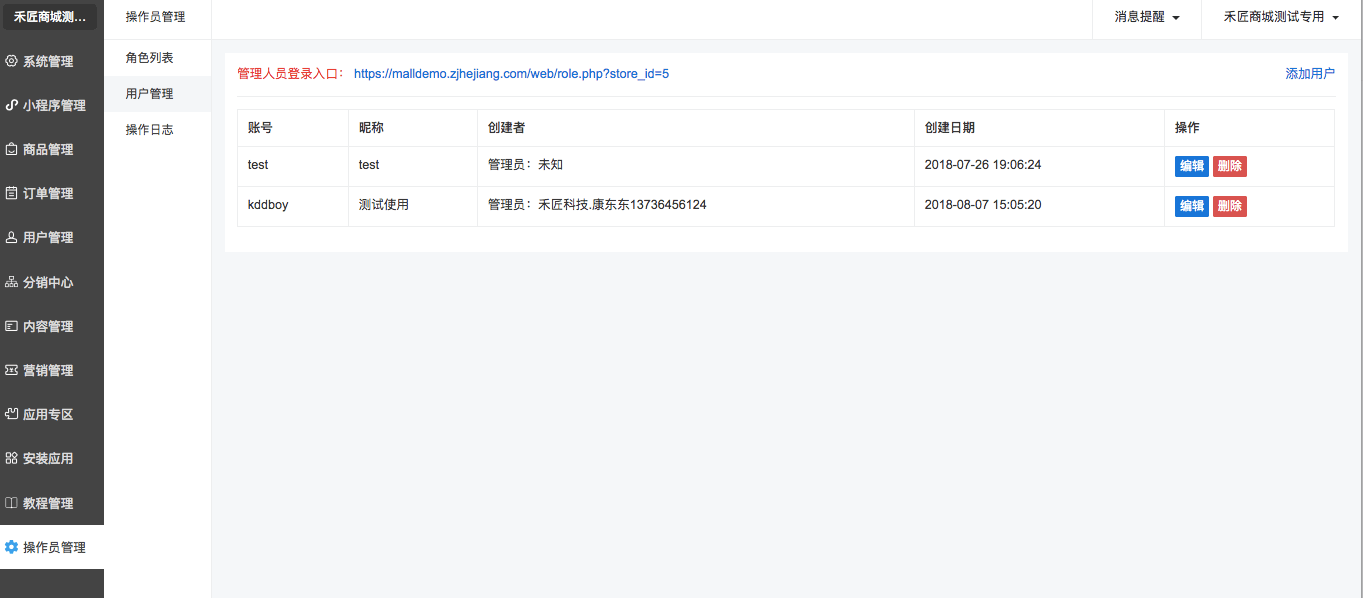
Task: Click the 操作员管理 page heading
Action: (x=155, y=17)
